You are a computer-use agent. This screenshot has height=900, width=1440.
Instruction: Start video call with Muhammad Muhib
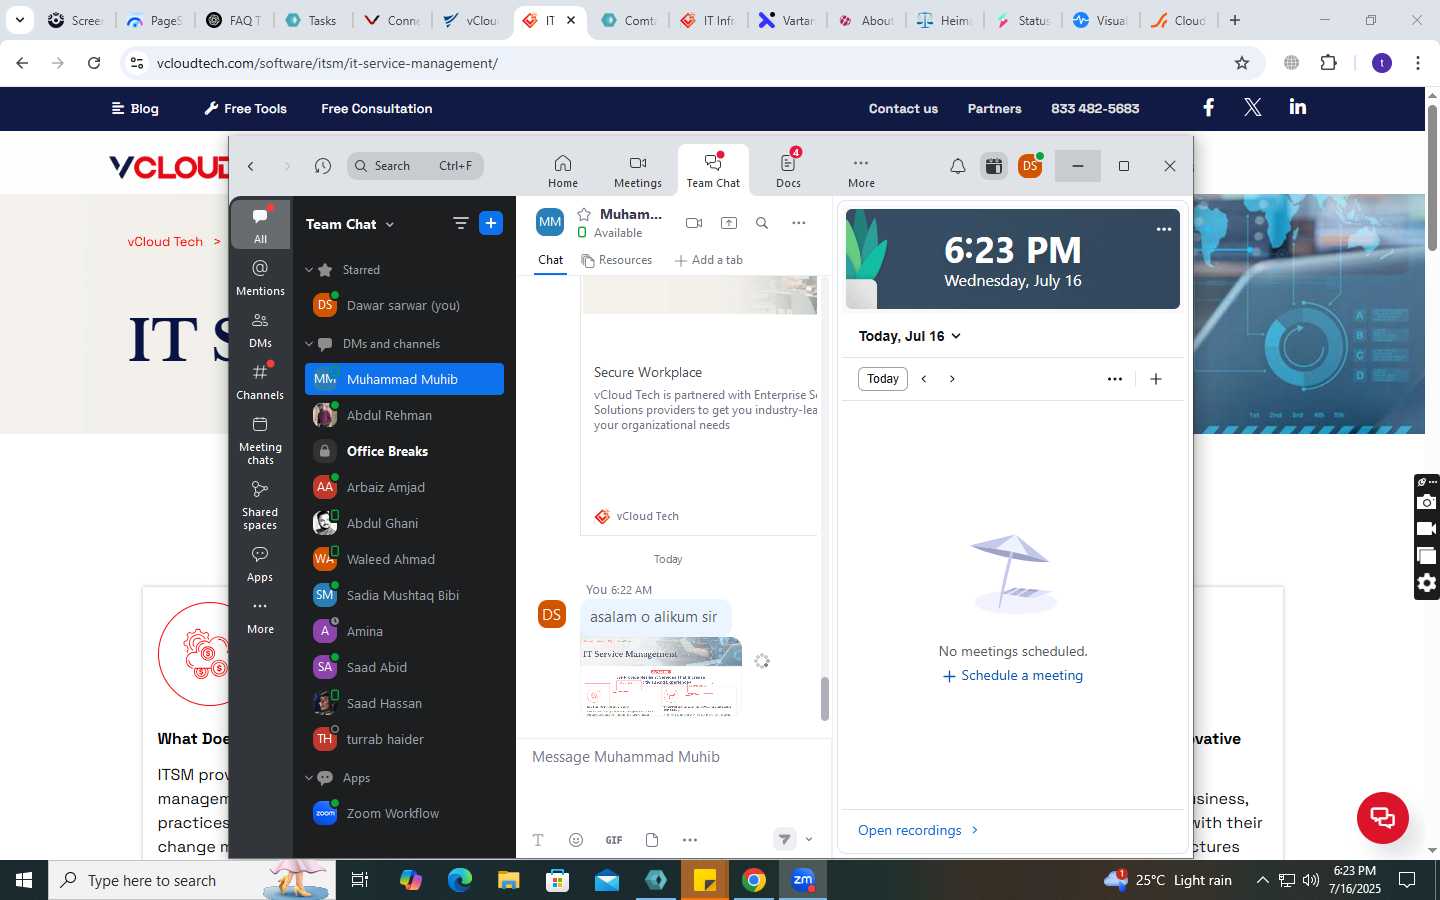coord(694,223)
